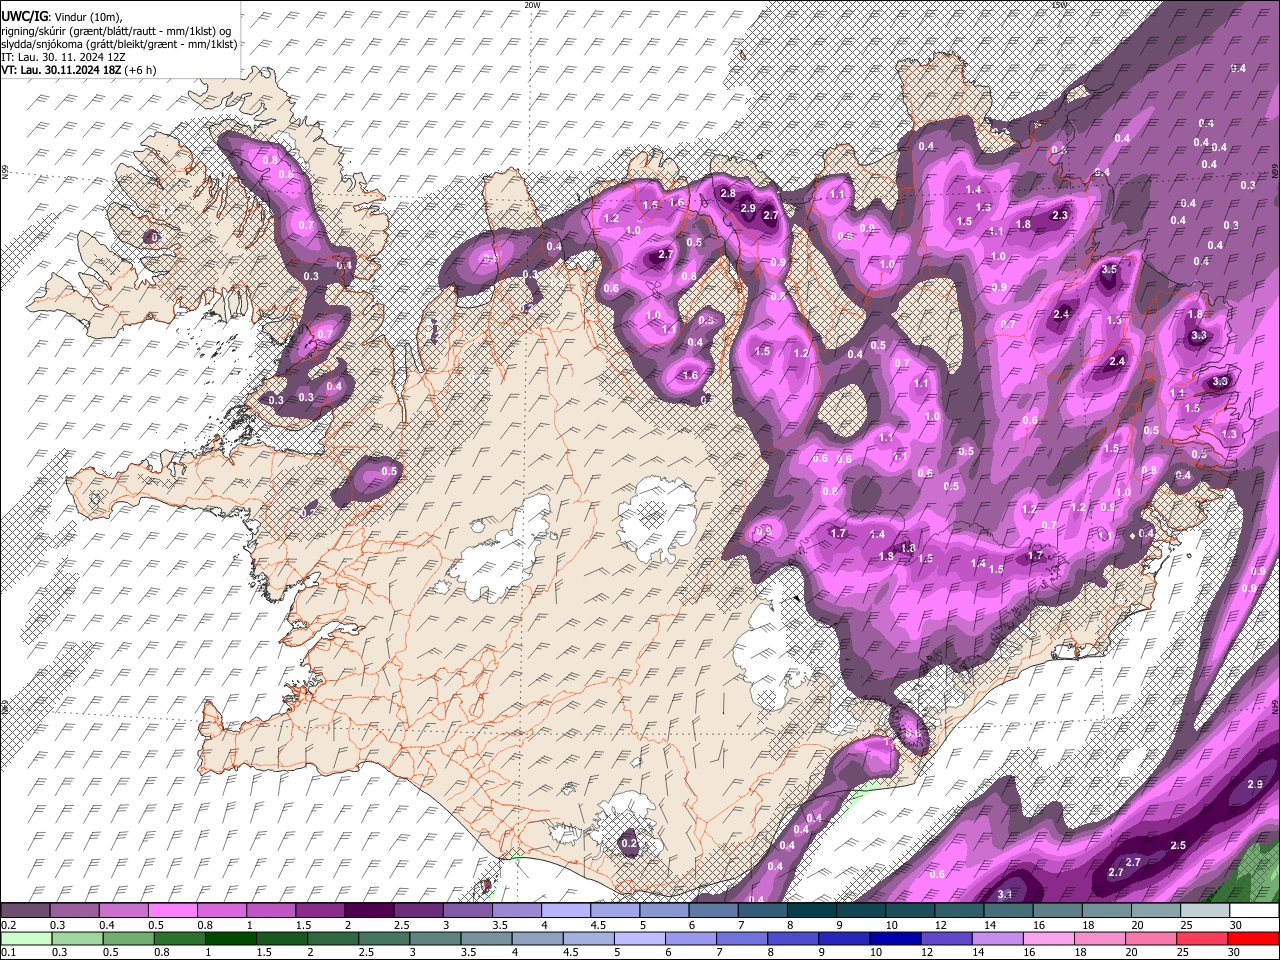This screenshot has width=1280, height=960.
Task: Select the darkest purple 2 swatch in upper legend
Action: [x=369, y=911]
